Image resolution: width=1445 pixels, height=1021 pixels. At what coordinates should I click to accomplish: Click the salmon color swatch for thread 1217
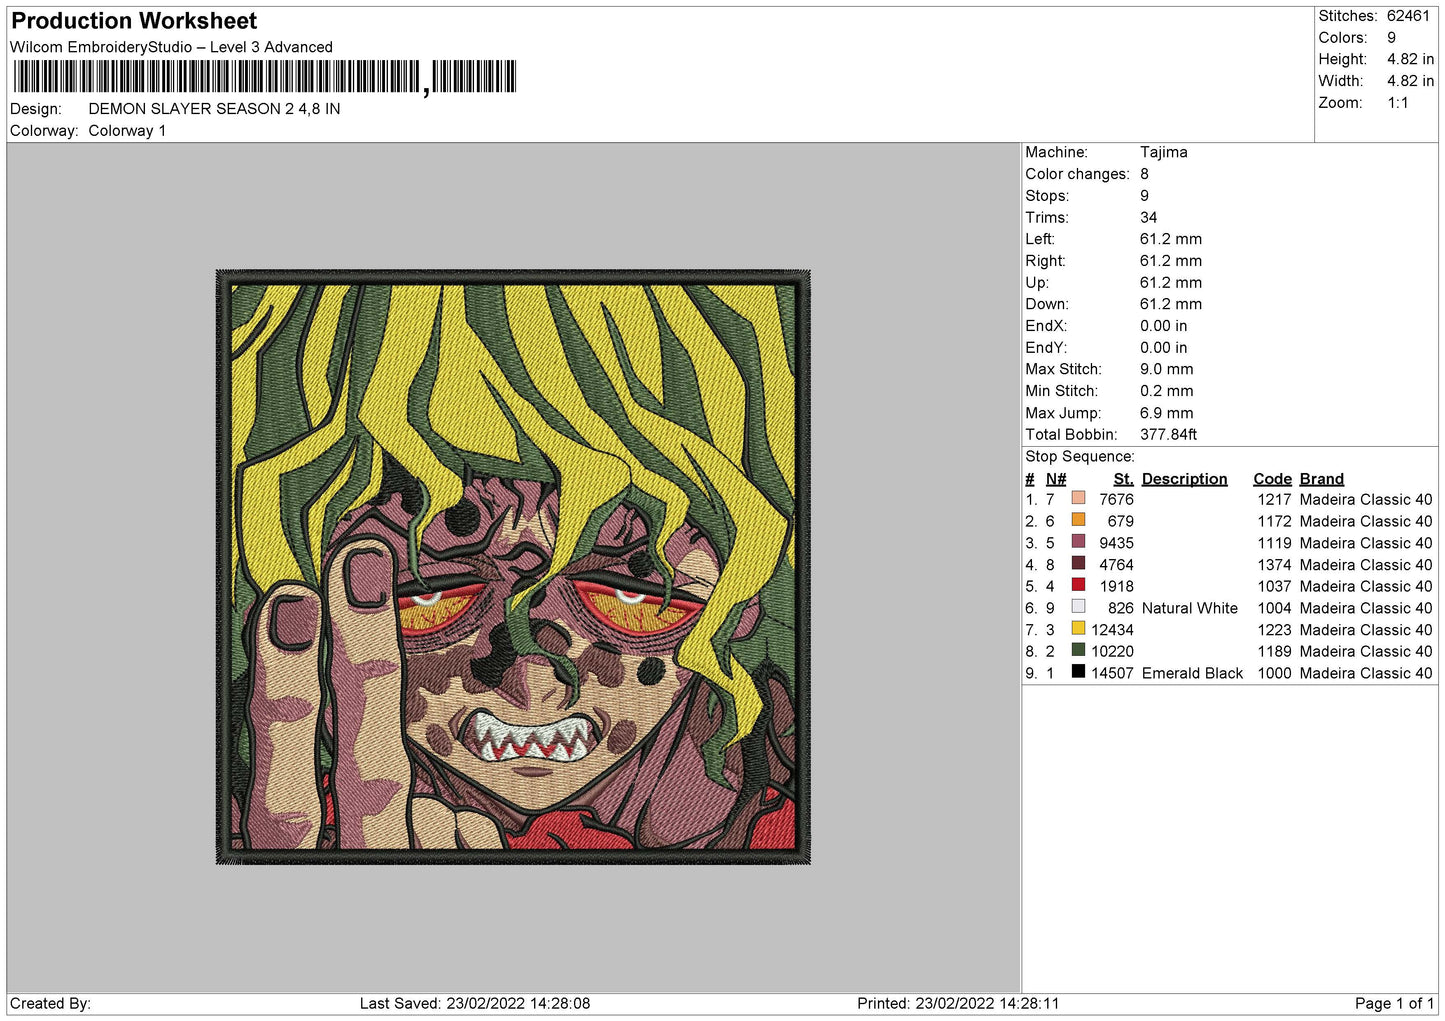(1078, 498)
